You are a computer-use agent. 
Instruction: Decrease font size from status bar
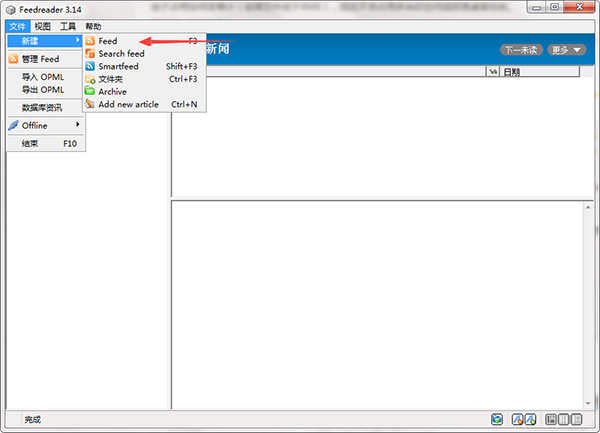point(518,419)
